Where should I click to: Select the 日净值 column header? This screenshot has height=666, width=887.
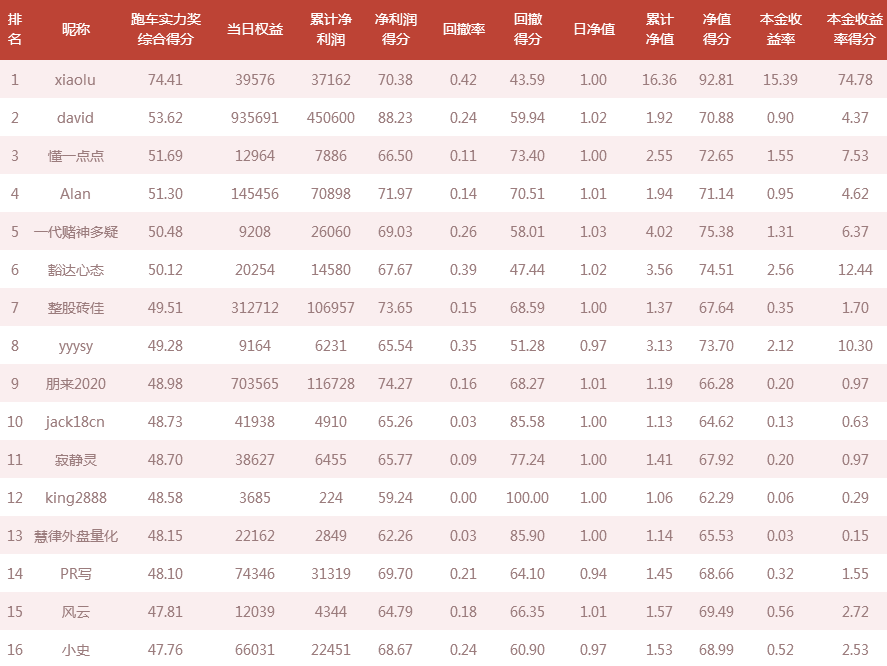(593, 29)
